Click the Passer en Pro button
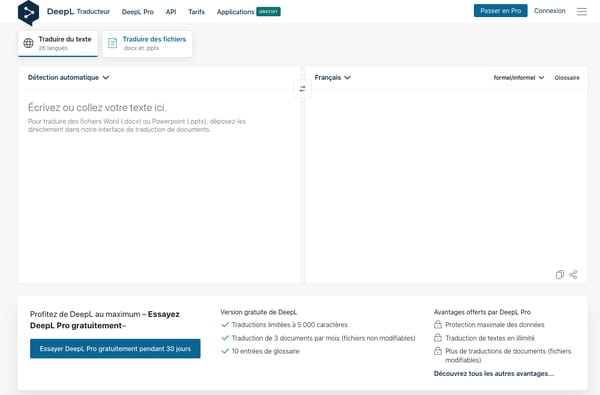Screen dimensions: 600x395 click(x=501, y=11)
